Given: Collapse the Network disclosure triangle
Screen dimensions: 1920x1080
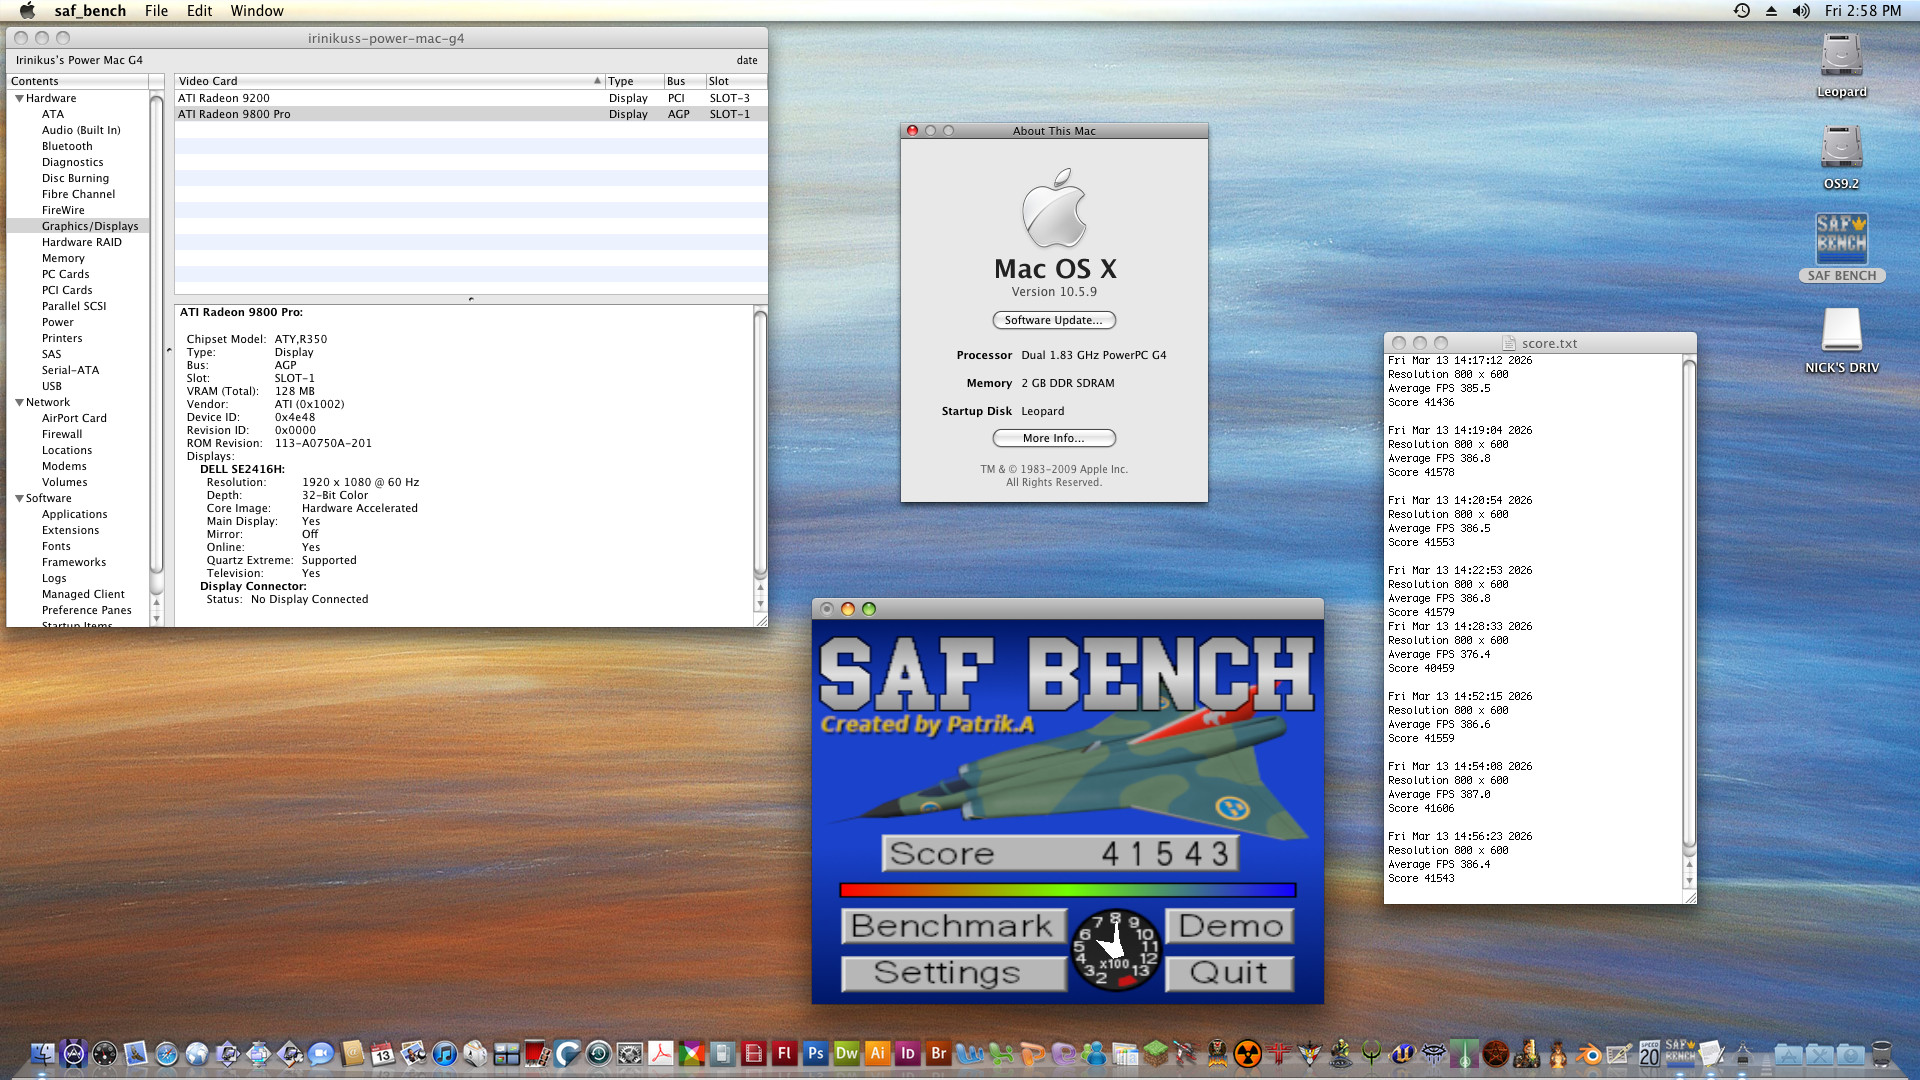Looking at the screenshot, I should coord(19,402).
